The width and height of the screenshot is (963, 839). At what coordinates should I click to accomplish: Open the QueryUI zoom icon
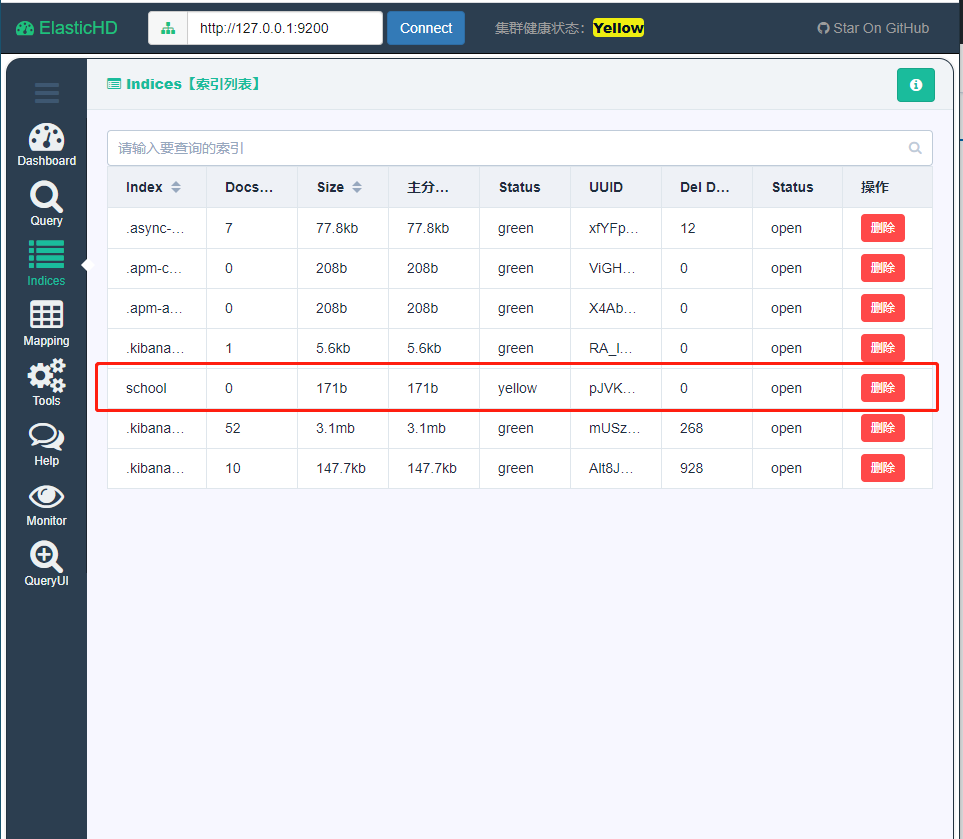click(x=46, y=556)
